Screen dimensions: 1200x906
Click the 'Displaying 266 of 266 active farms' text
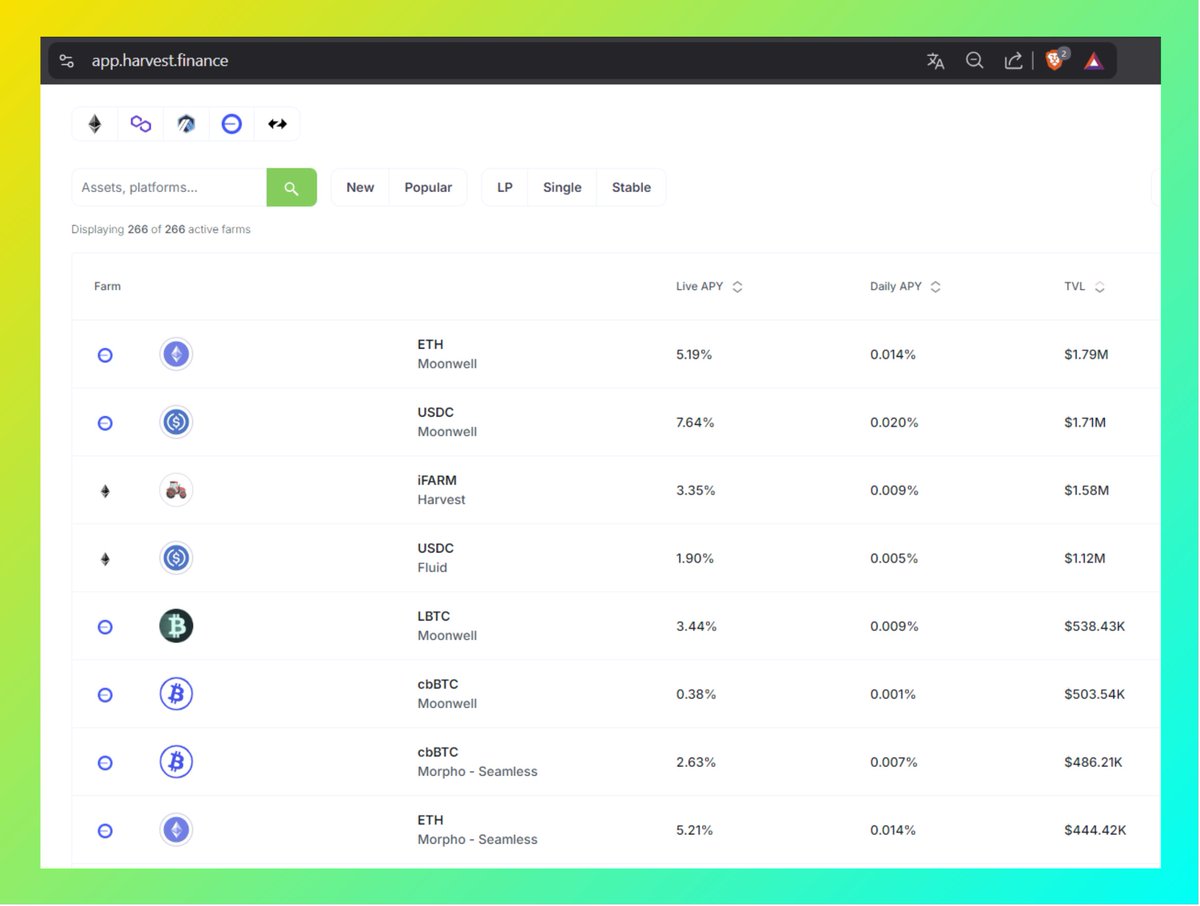click(161, 229)
